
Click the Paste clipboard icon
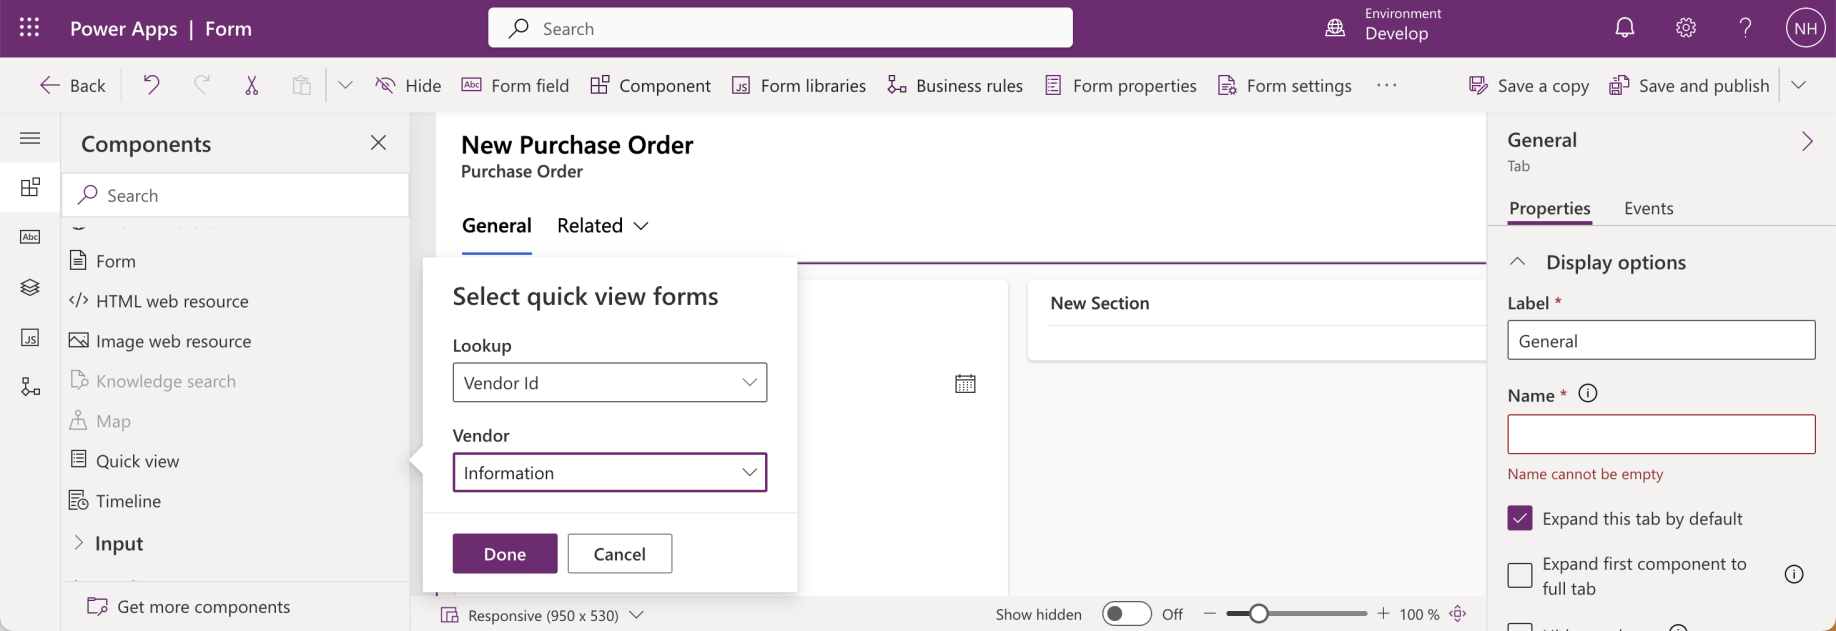click(301, 85)
